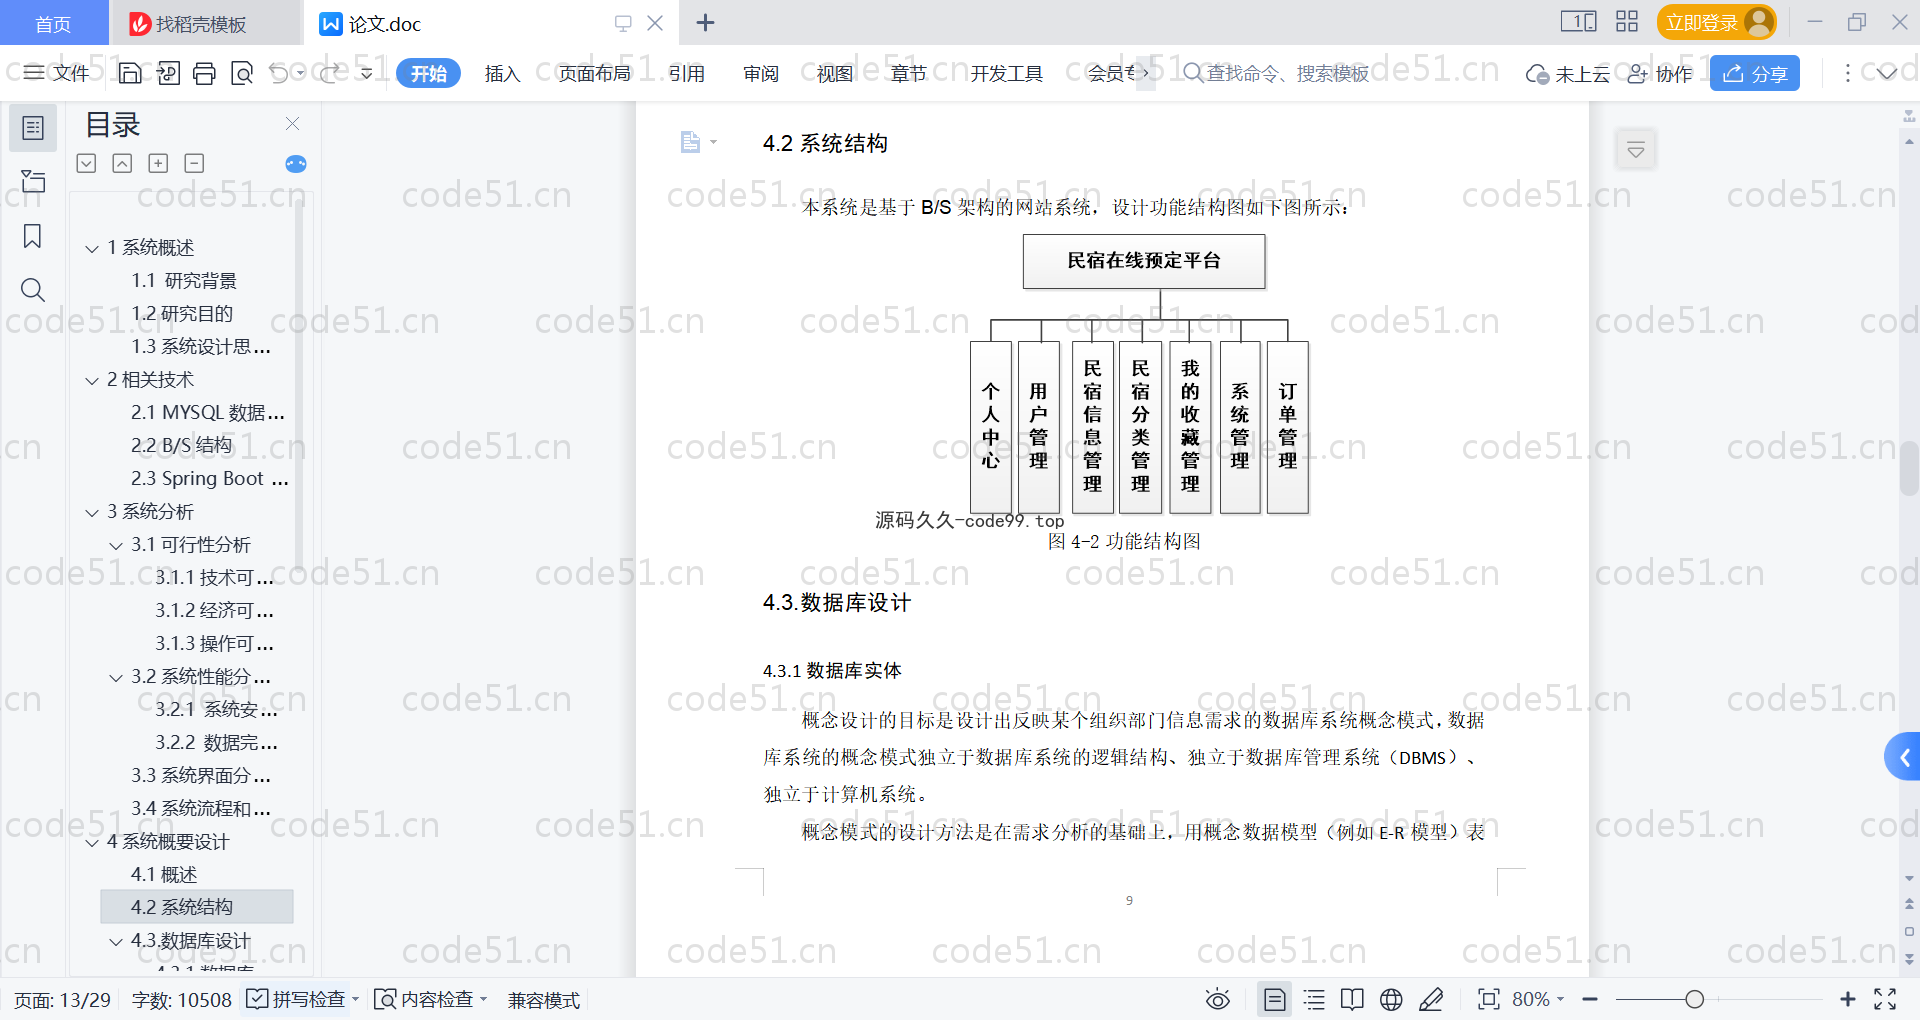Click the eye protection mode icon
This screenshot has height=1020, width=1920.
coord(1217,999)
